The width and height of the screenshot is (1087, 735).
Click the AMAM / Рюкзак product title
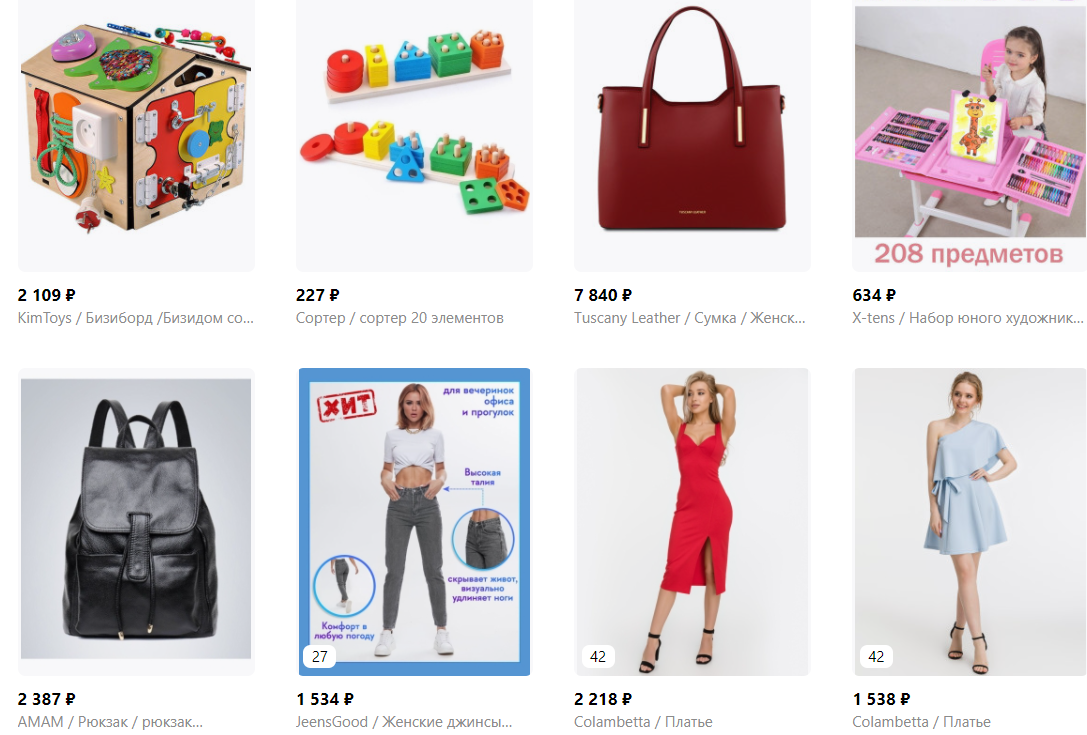coord(110,722)
